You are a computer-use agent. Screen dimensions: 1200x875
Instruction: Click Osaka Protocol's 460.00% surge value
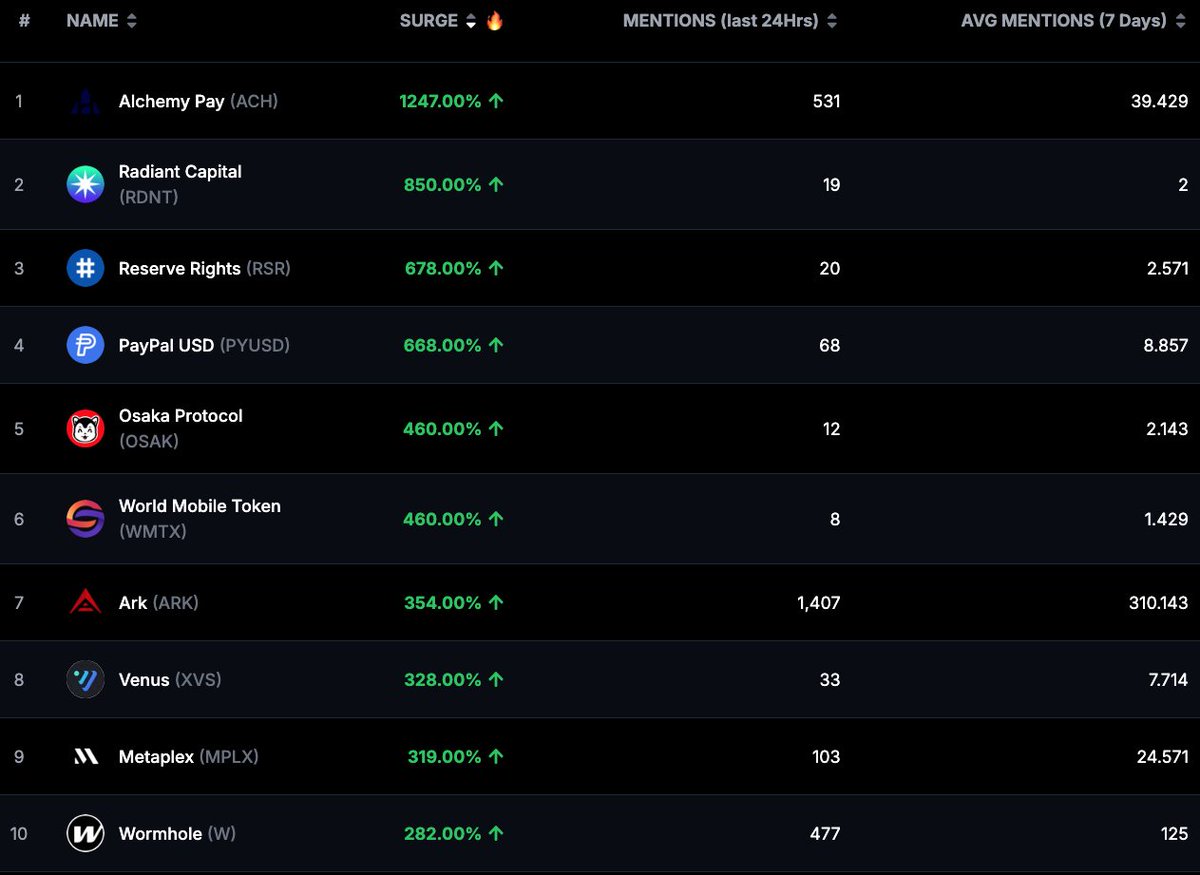(443, 429)
